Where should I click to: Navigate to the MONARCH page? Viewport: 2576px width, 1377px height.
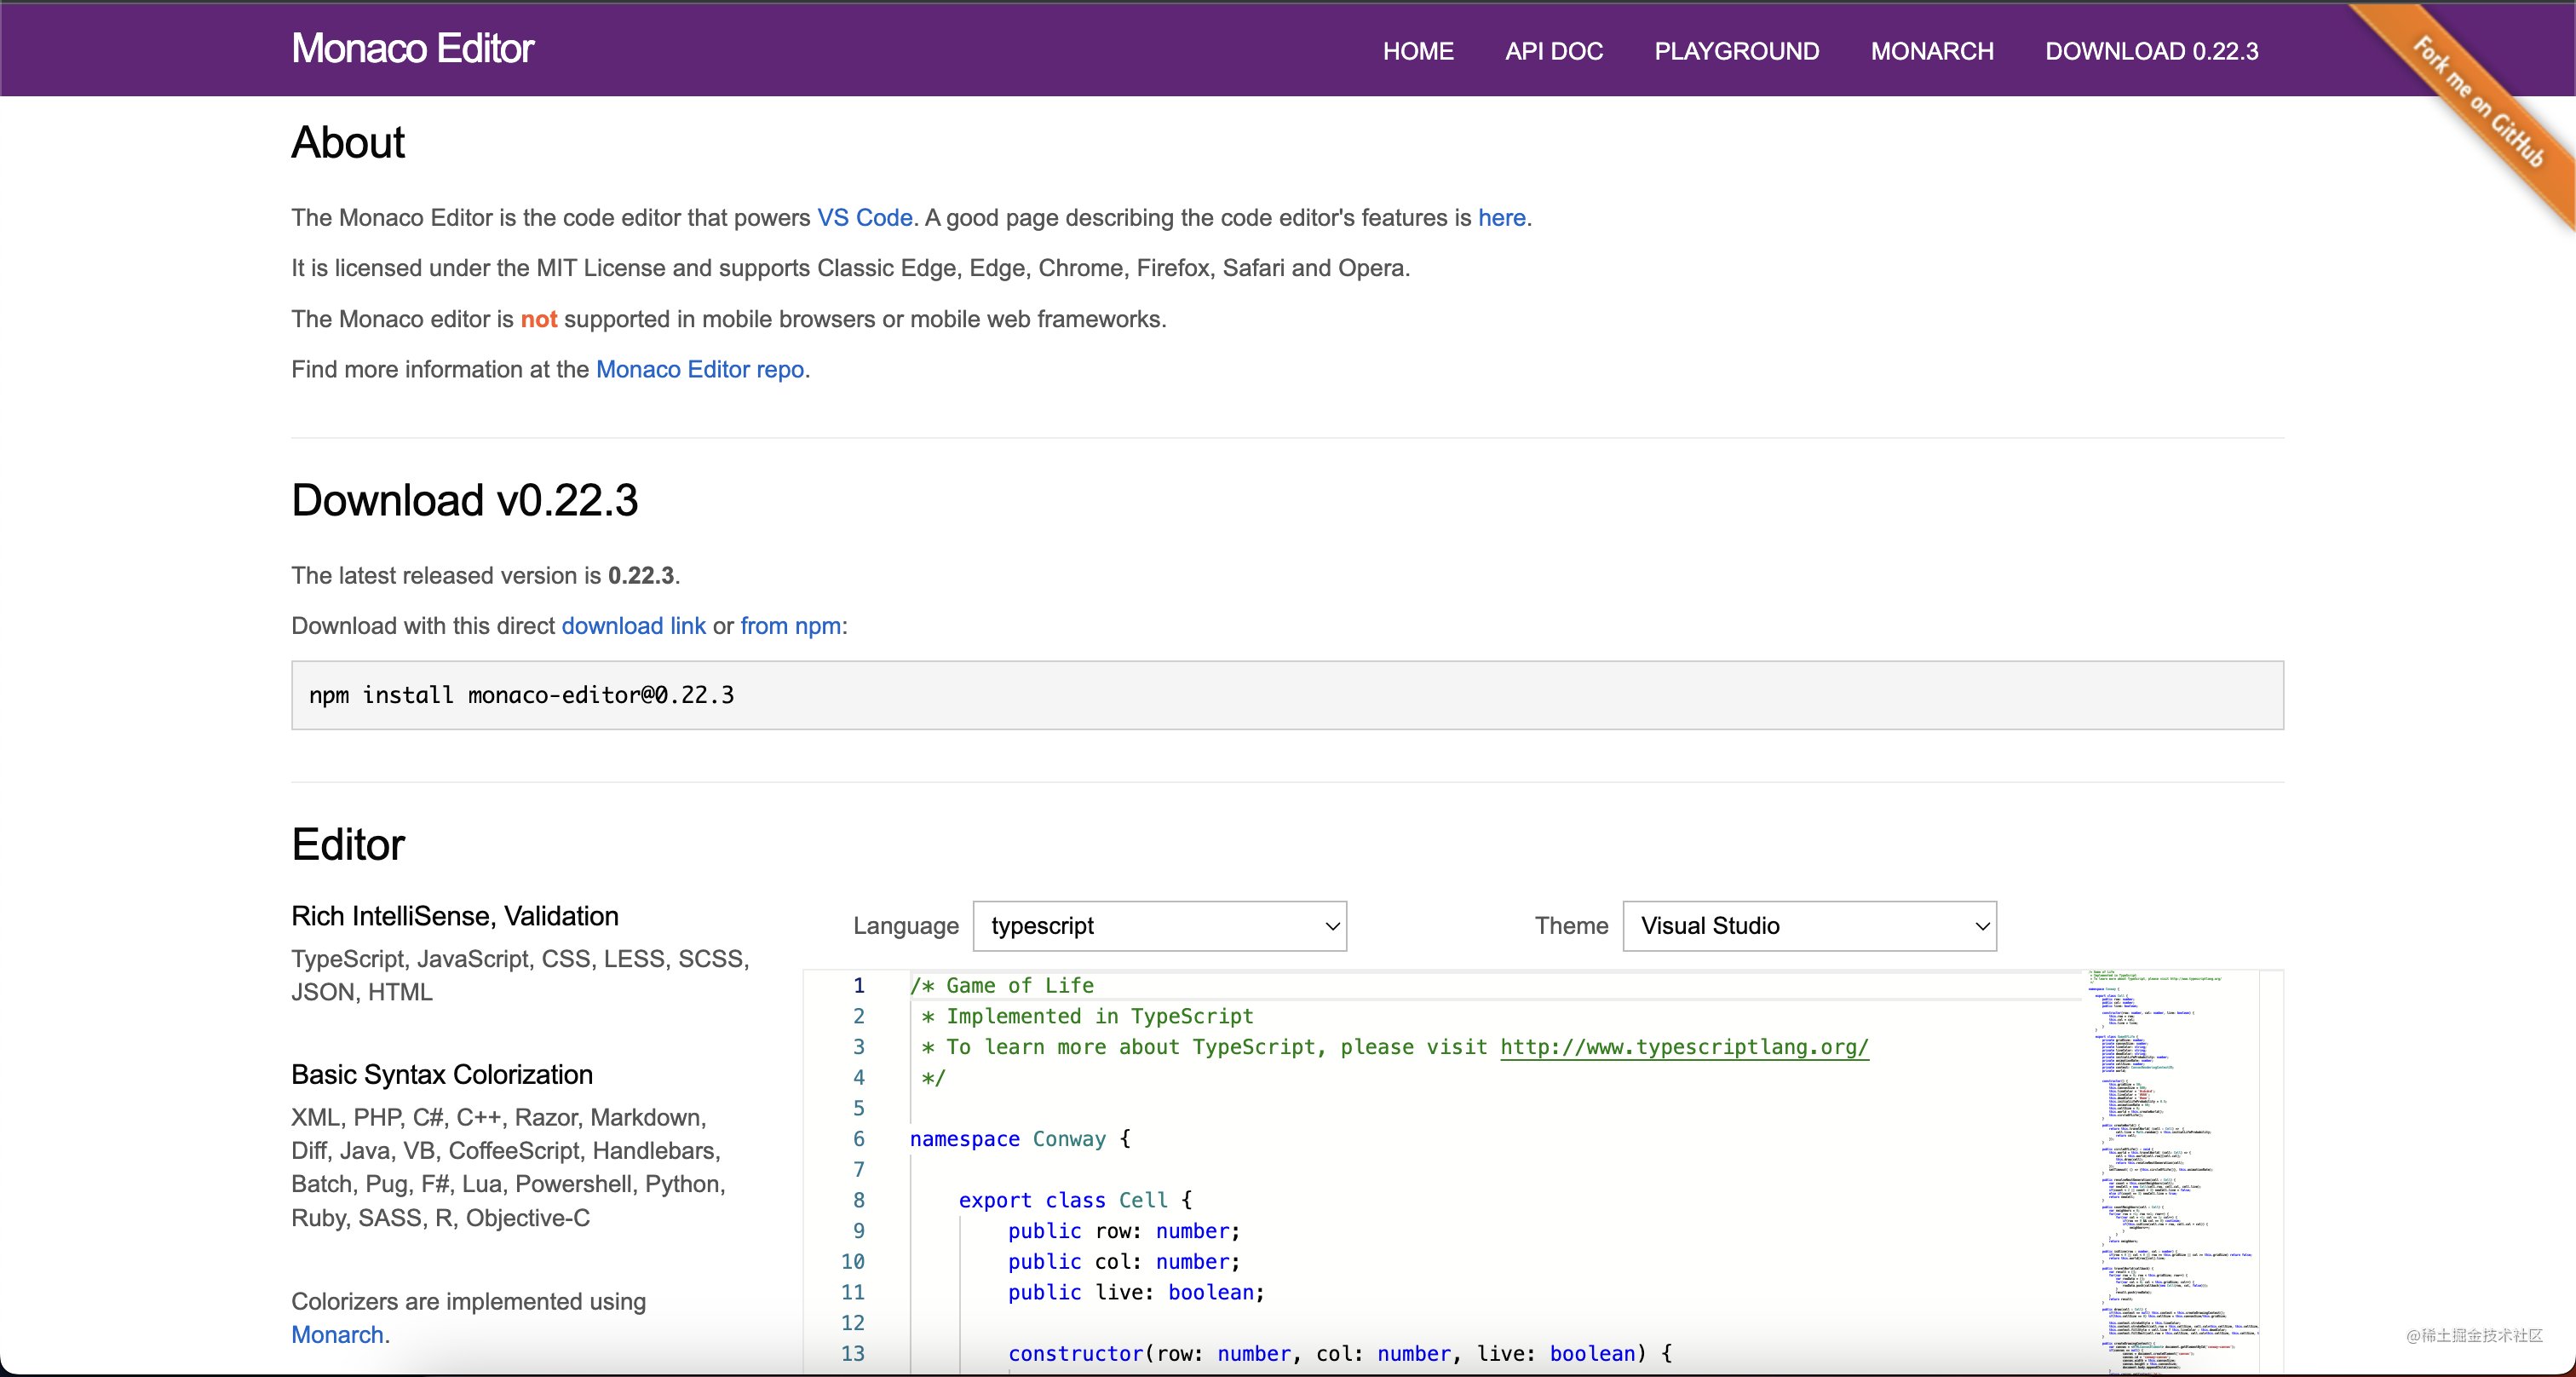pos(1931,51)
